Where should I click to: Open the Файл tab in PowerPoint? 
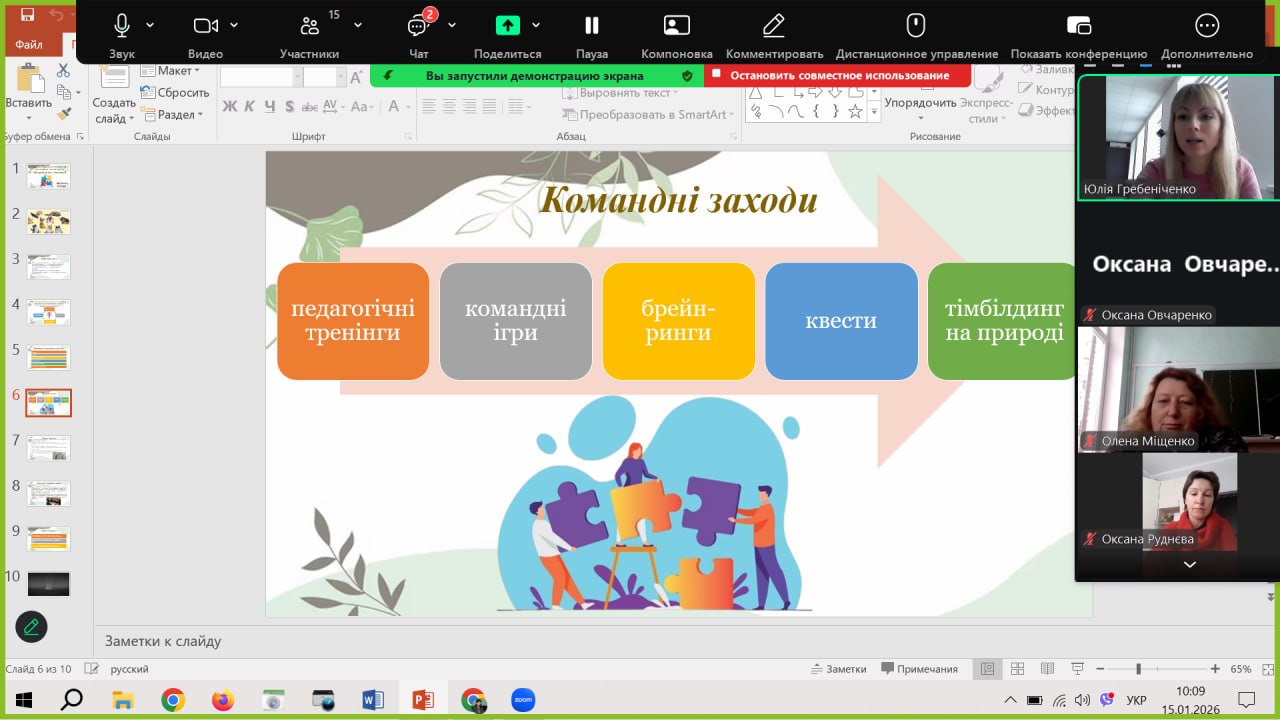coord(29,45)
